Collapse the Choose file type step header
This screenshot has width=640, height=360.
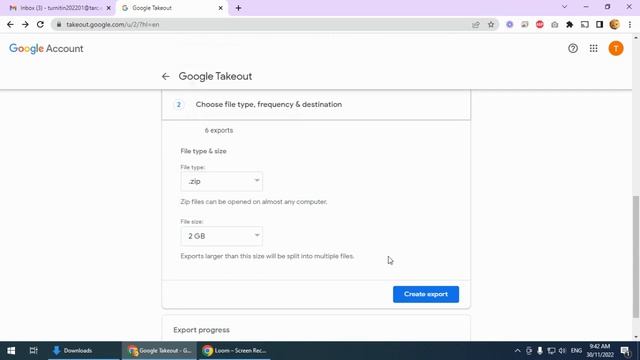(316, 104)
